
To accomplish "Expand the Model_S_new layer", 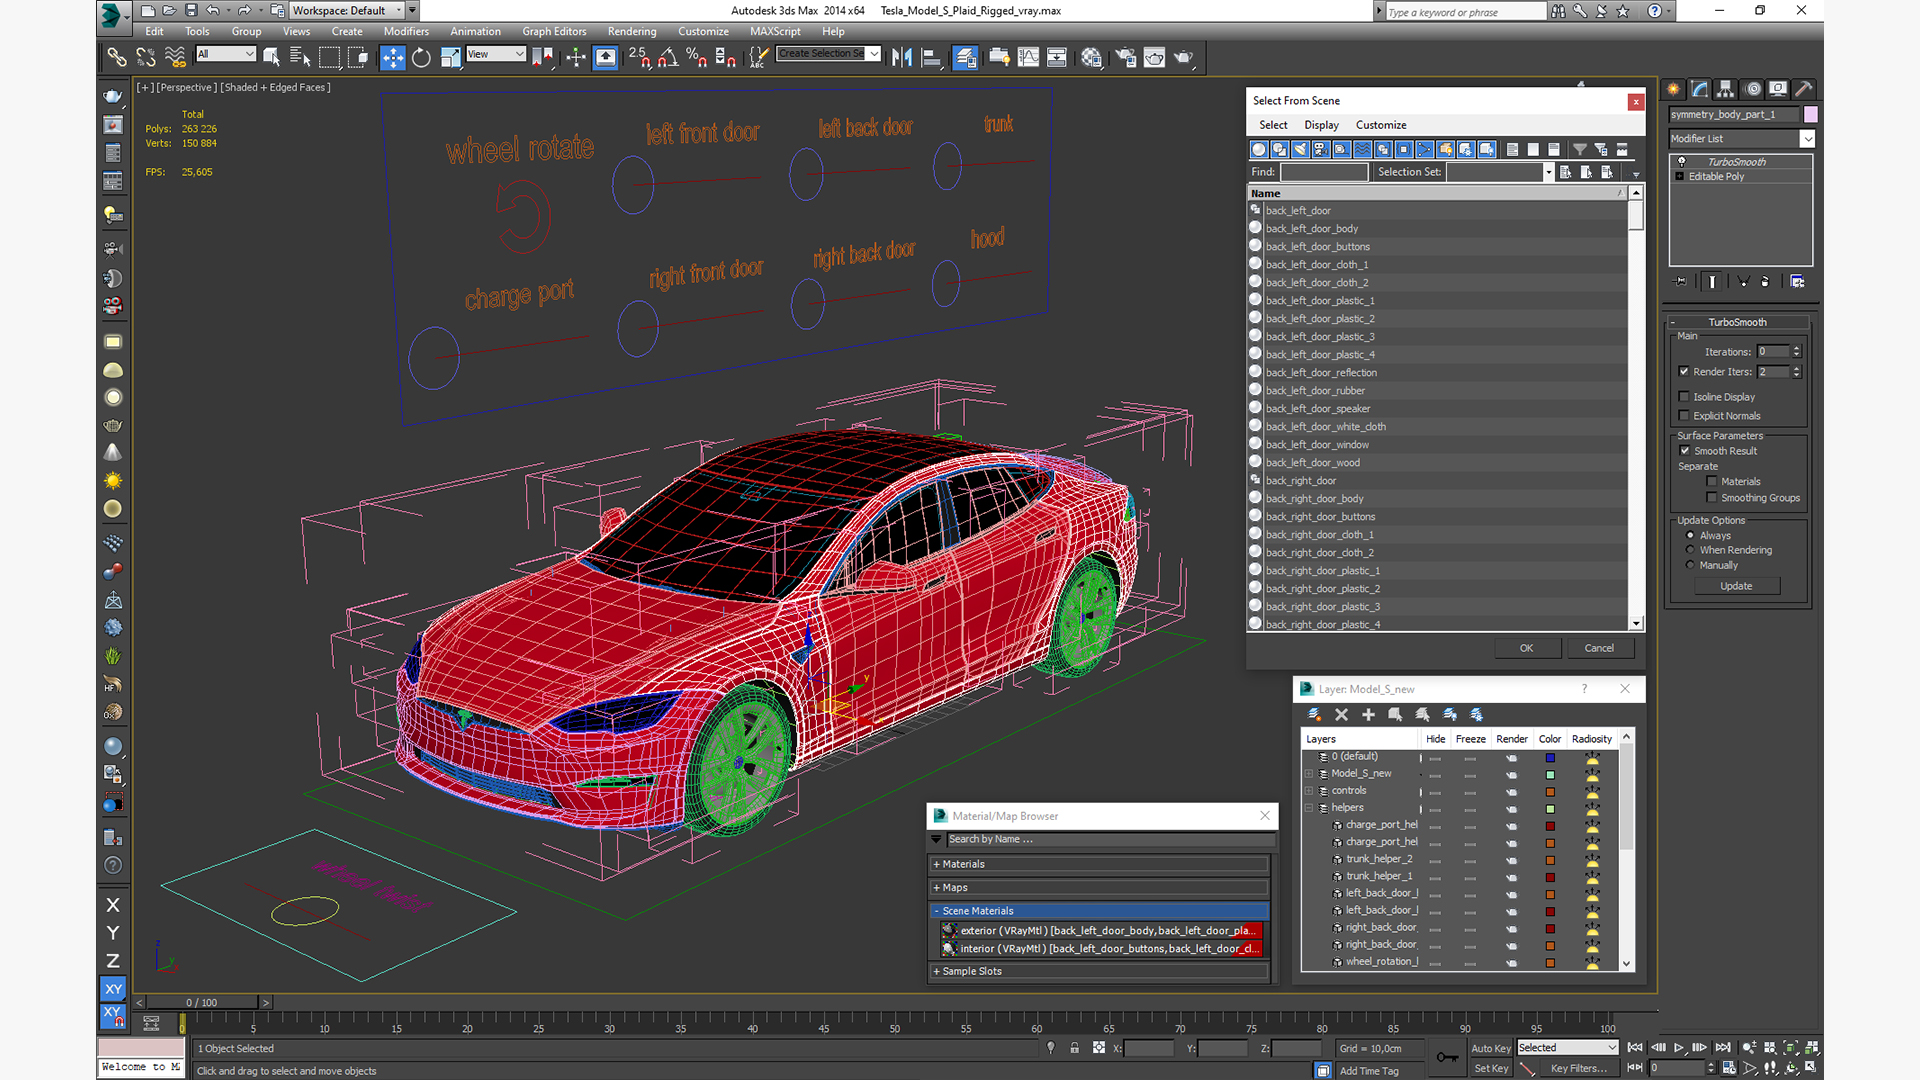I will coord(1308,773).
